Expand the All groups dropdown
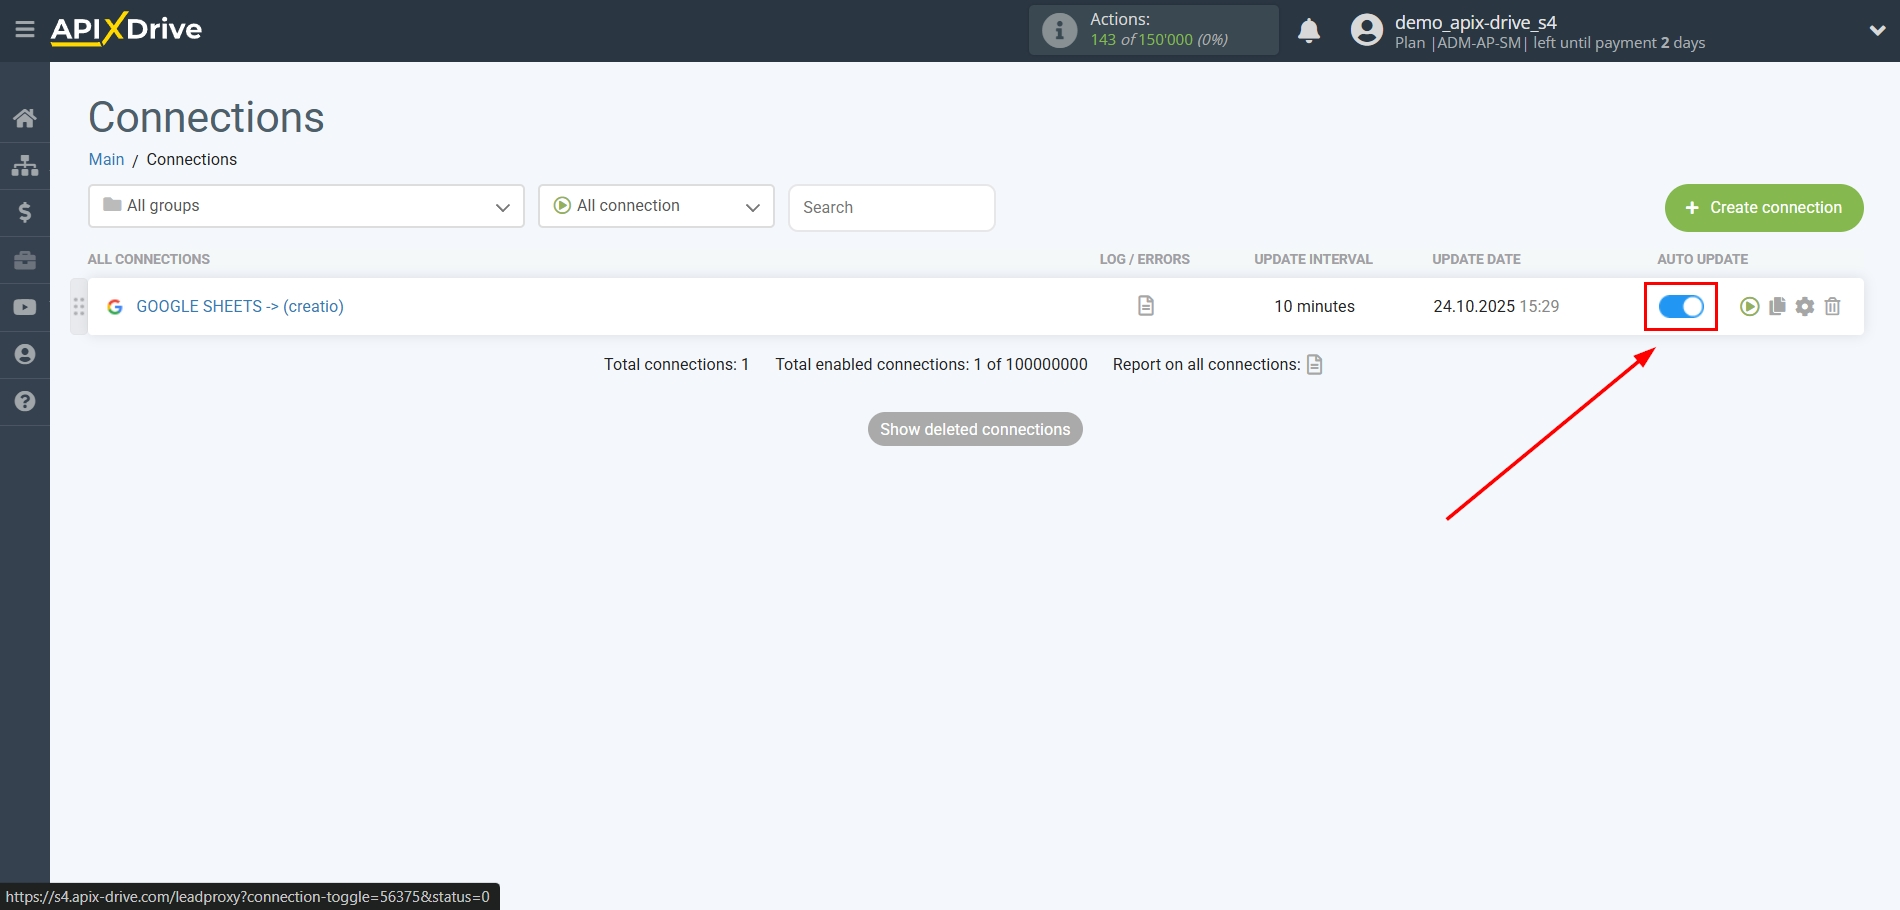The image size is (1900, 910). pyautogui.click(x=306, y=206)
